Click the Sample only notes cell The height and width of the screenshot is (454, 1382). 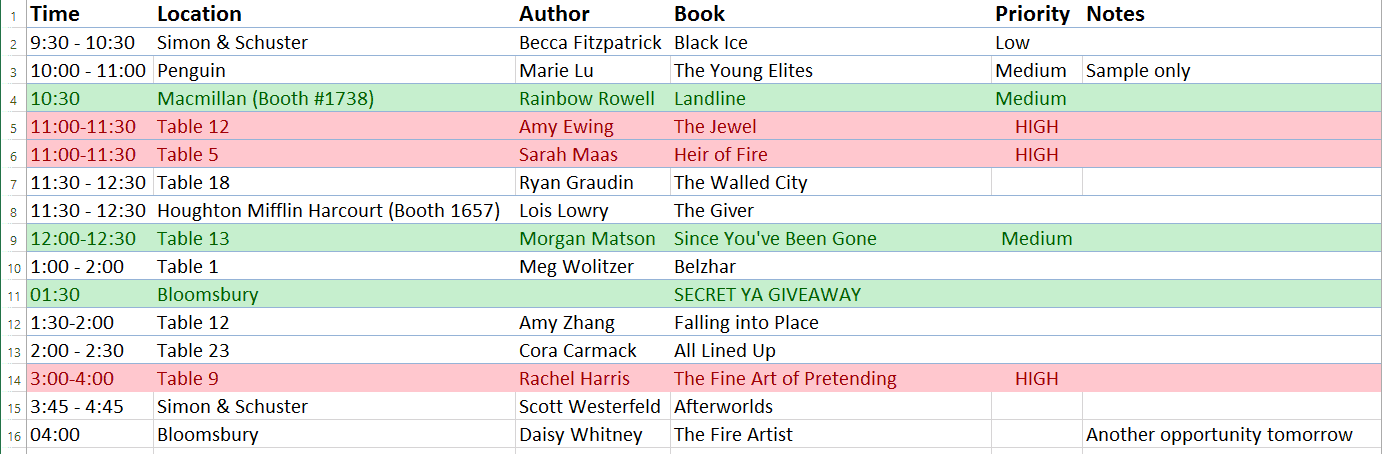click(x=1138, y=71)
